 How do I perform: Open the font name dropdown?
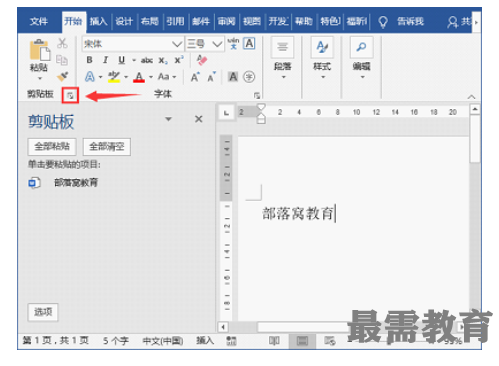[177, 44]
